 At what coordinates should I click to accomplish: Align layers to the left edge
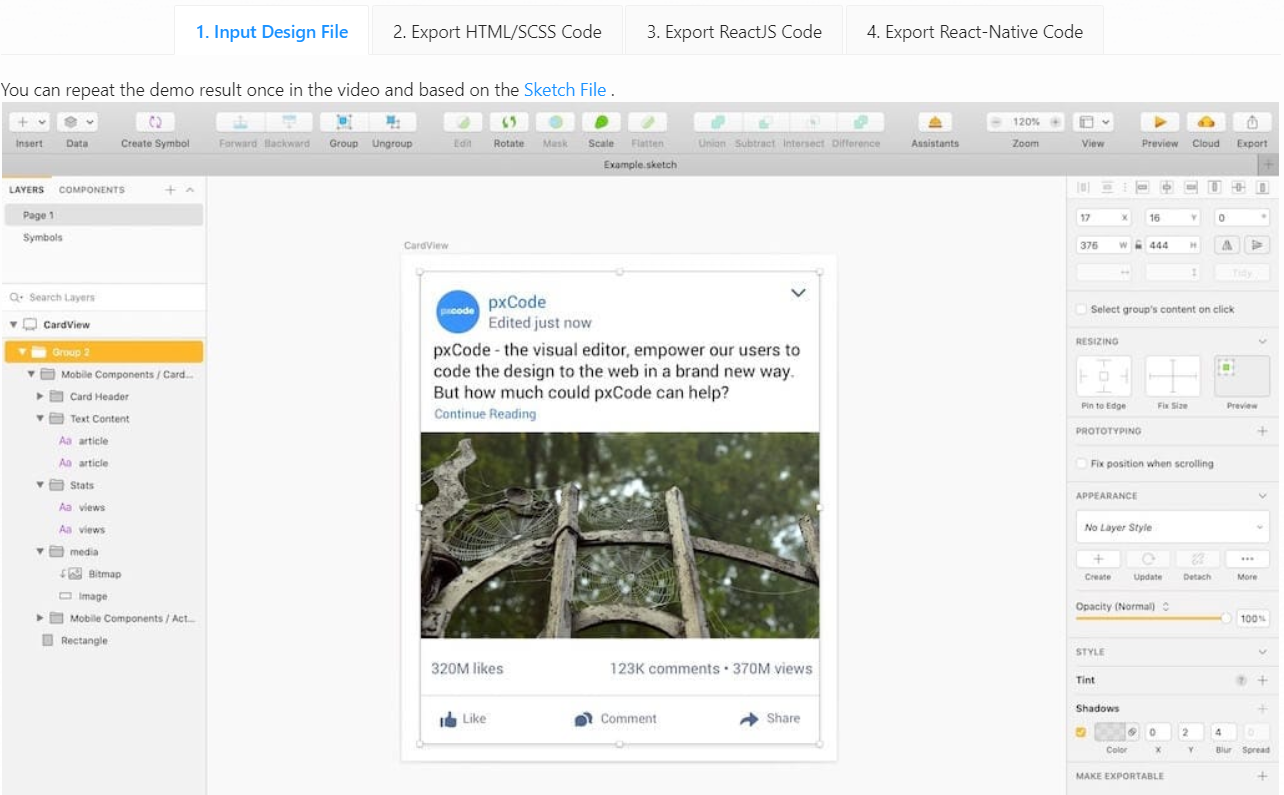[x=1142, y=187]
